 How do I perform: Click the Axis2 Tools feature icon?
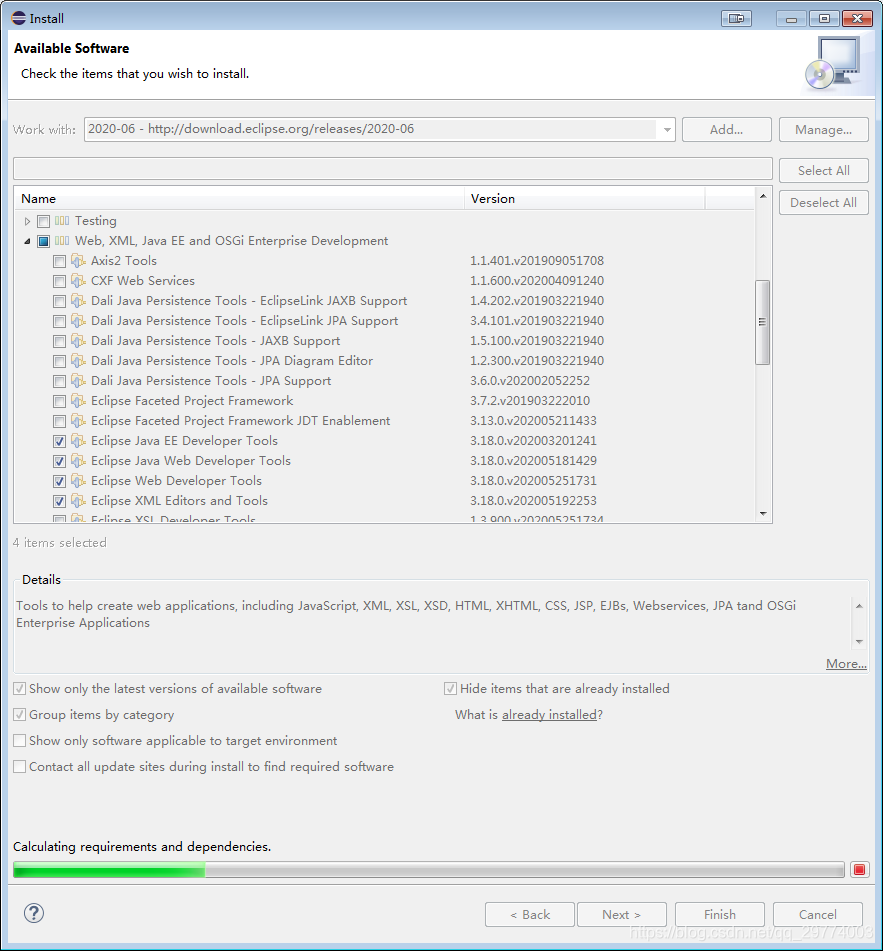(x=78, y=261)
